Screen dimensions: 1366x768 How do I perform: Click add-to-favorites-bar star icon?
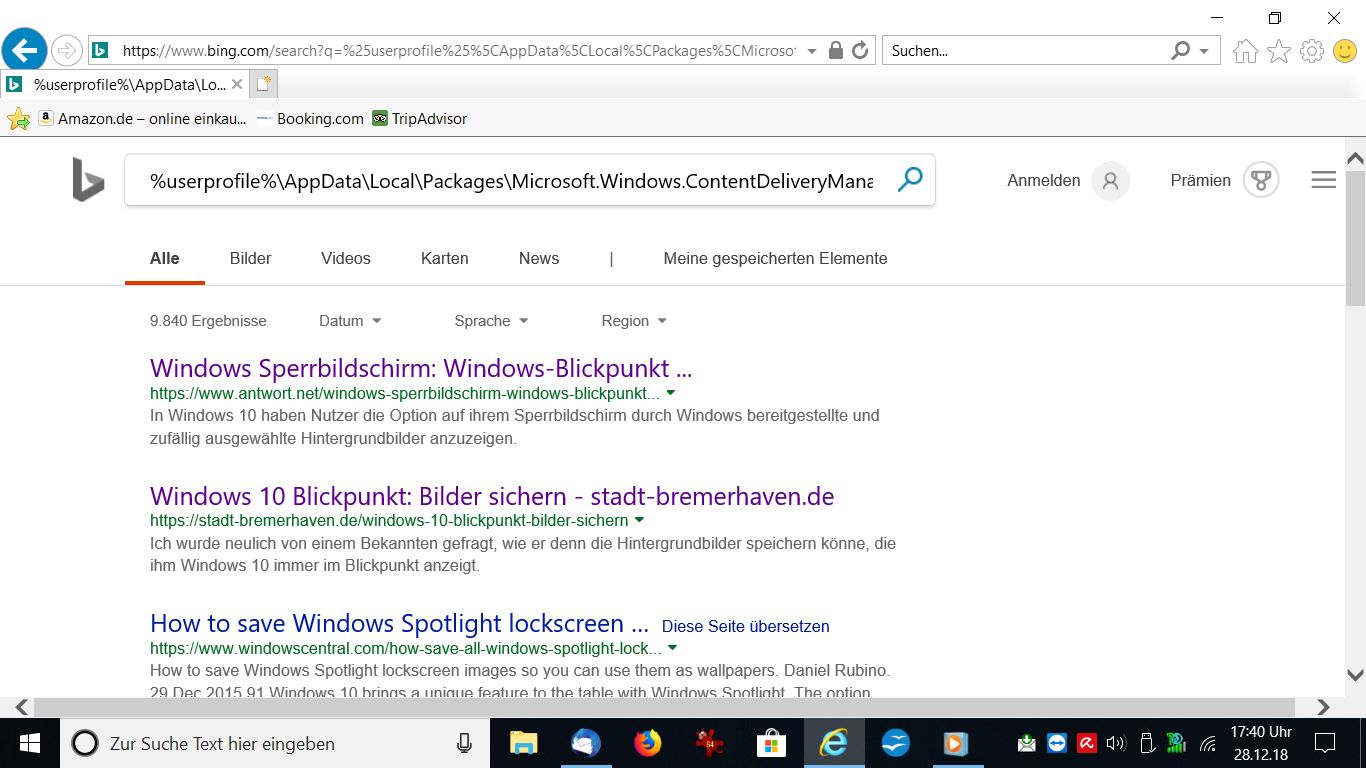click(x=18, y=119)
